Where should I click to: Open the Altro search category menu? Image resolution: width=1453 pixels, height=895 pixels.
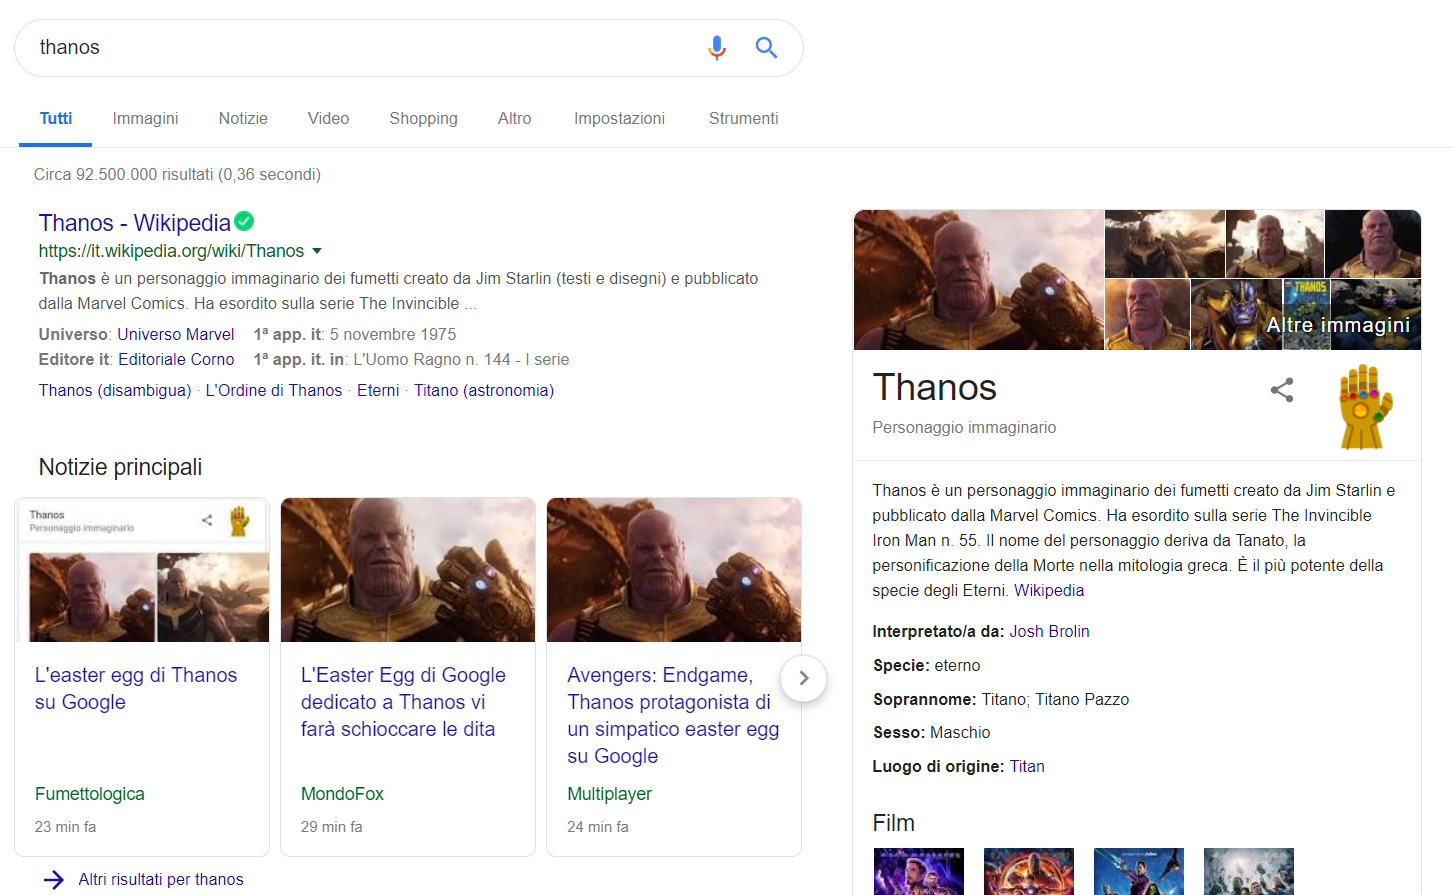coord(514,118)
